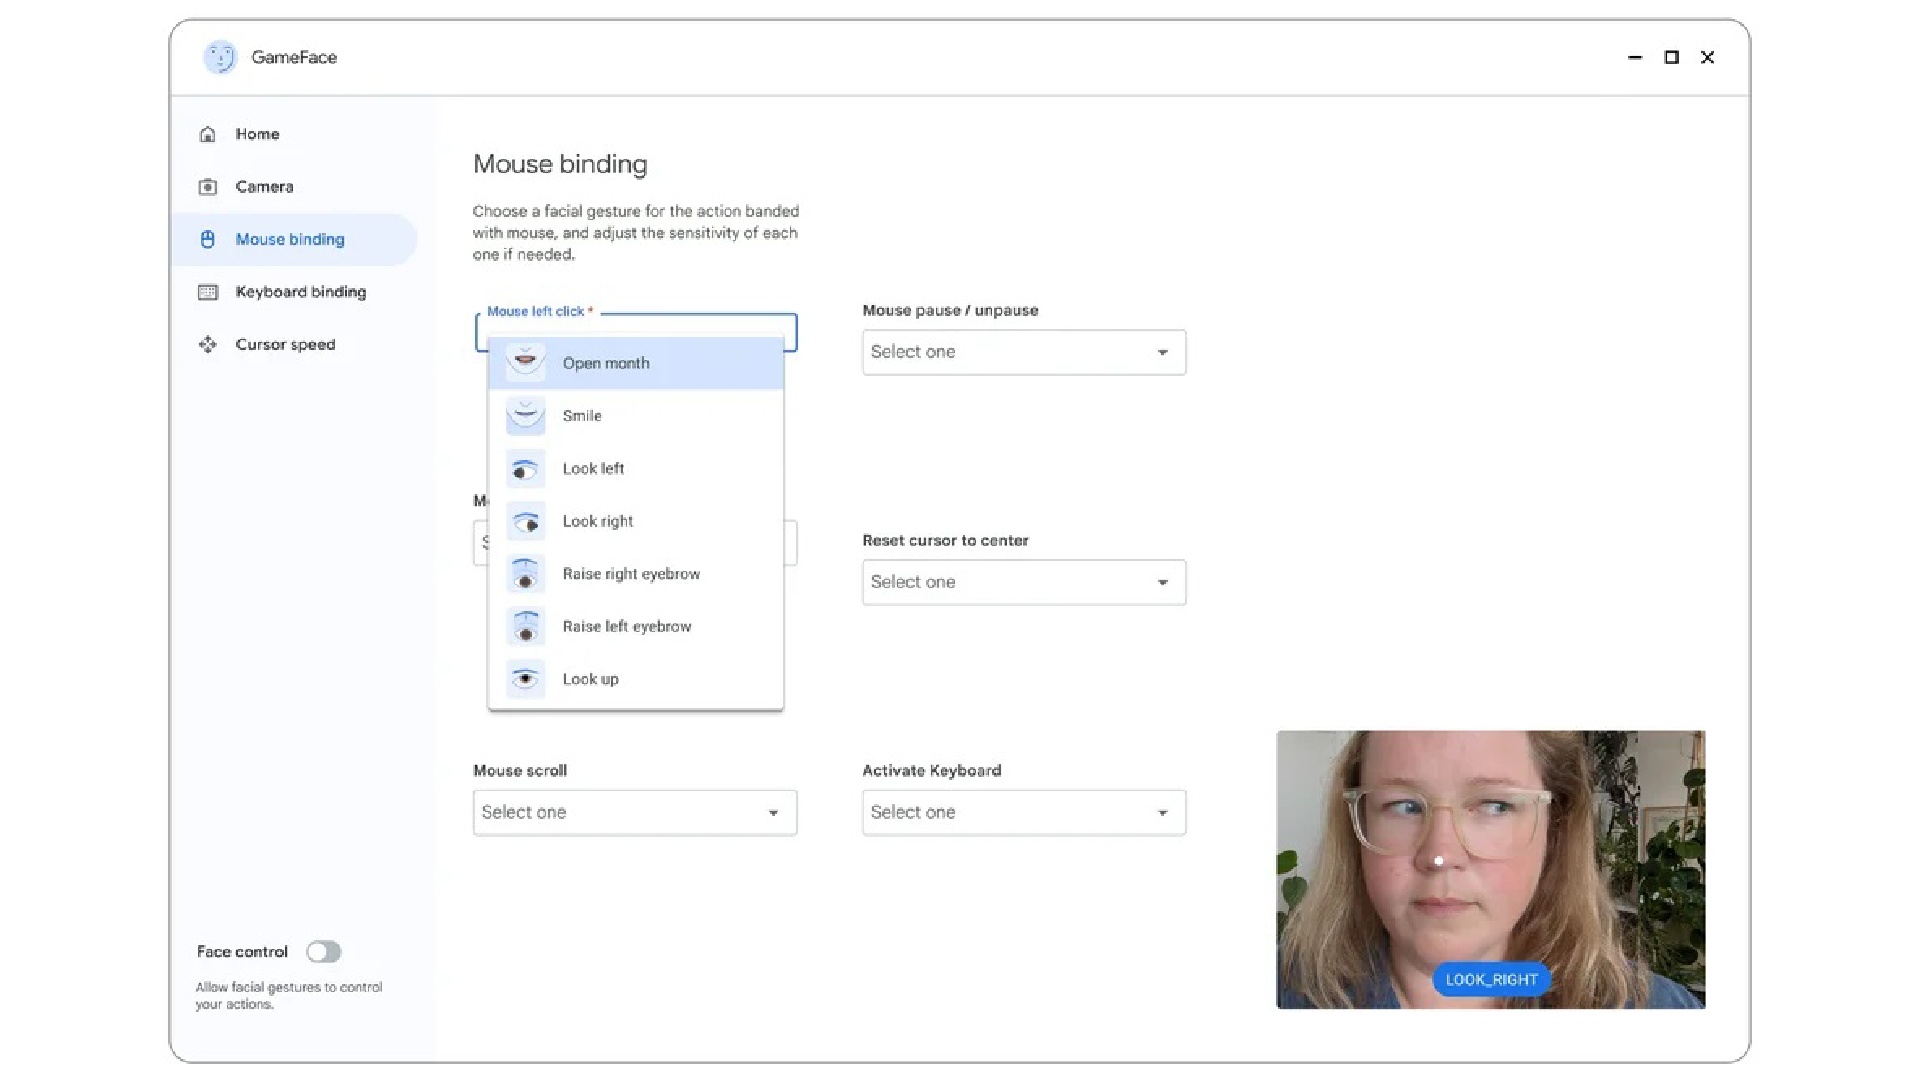The image size is (1920, 1080).
Task: Select Cursor speed from sidebar
Action: click(285, 344)
